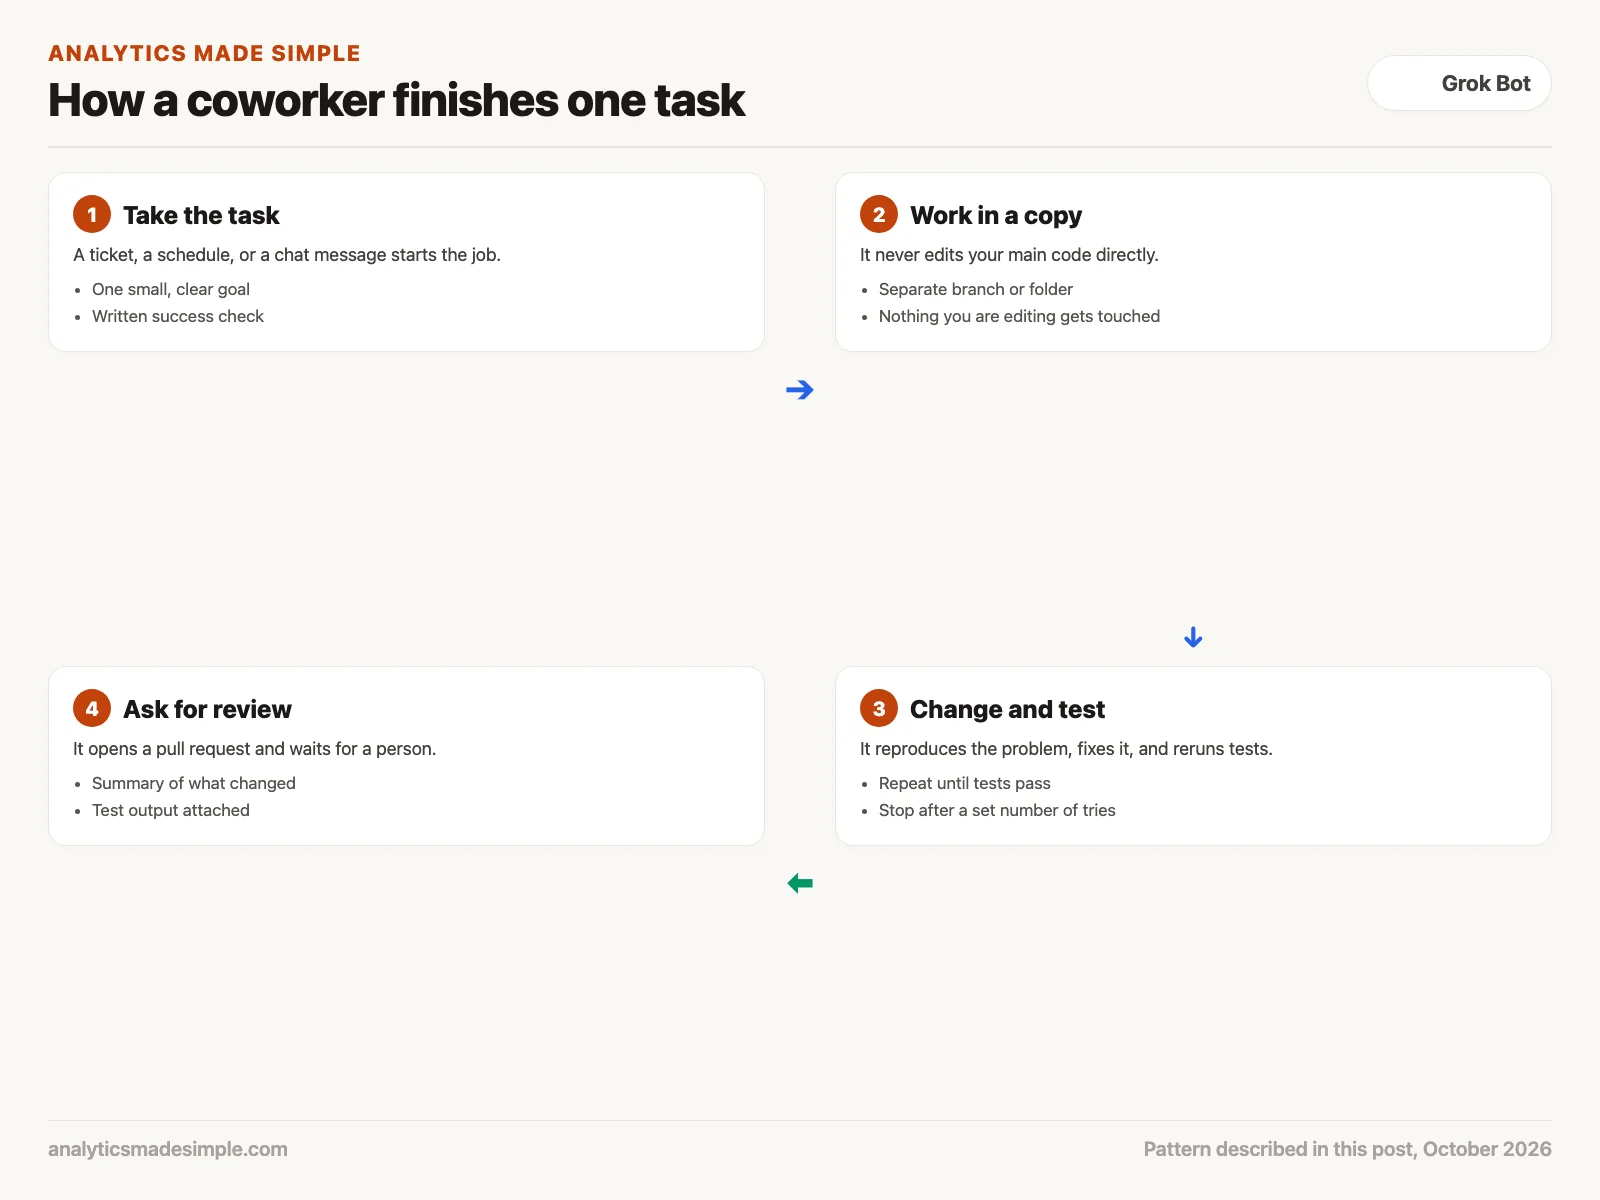Screen dimensions: 1600x1200
Task: Click 'A ticket, a schedule, or a chat message' sentence
Action: [287, 255]
